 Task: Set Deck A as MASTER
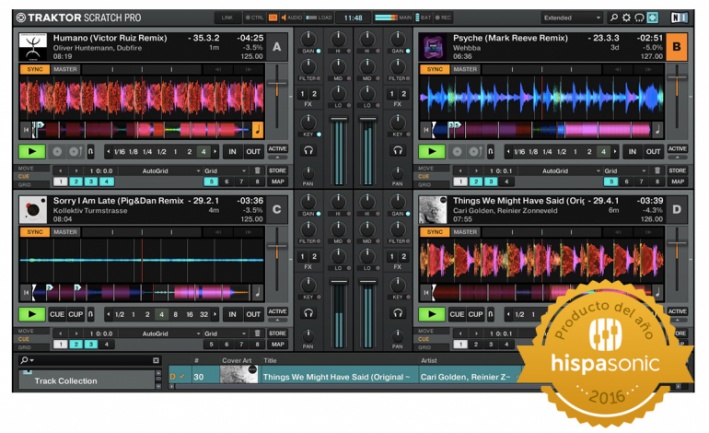[x=65, y=69]
